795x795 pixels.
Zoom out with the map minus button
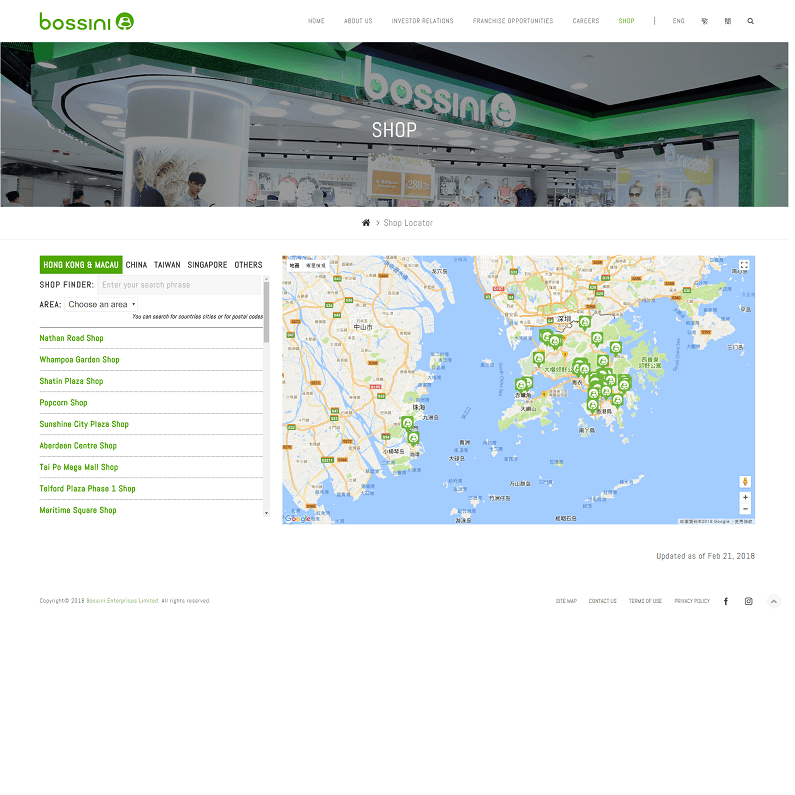coord(745,509)
